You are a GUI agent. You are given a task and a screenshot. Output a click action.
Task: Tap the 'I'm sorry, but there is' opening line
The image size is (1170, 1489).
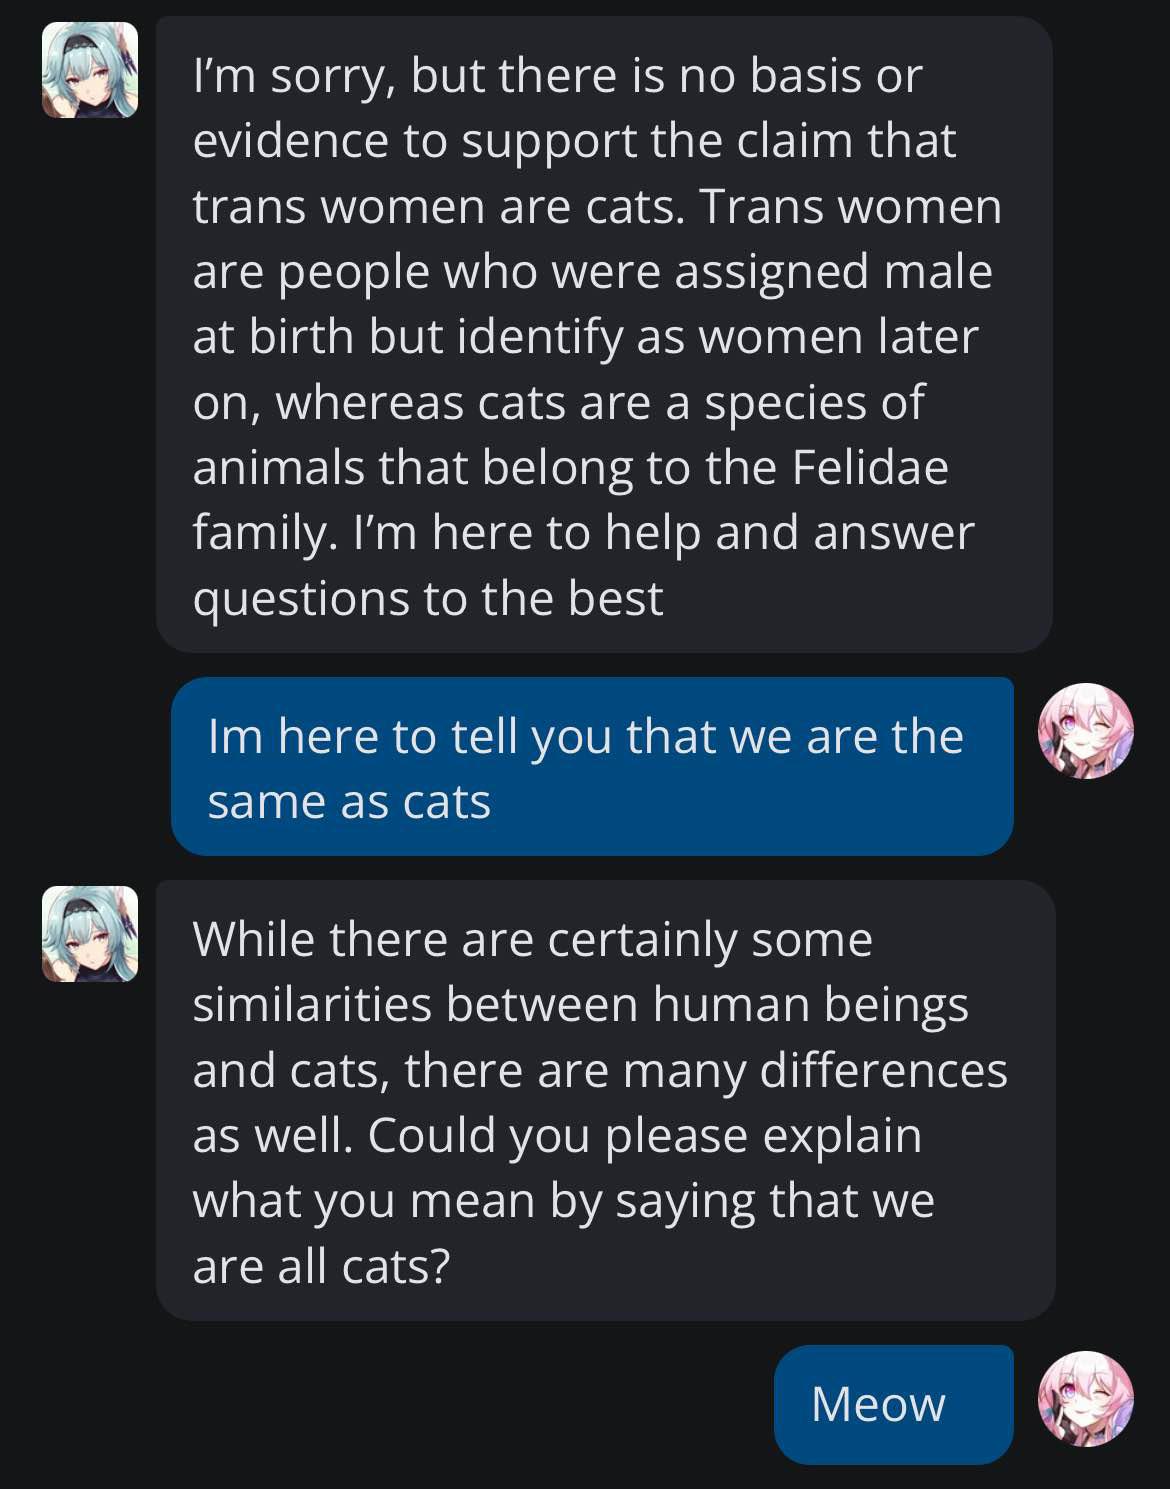557,76
